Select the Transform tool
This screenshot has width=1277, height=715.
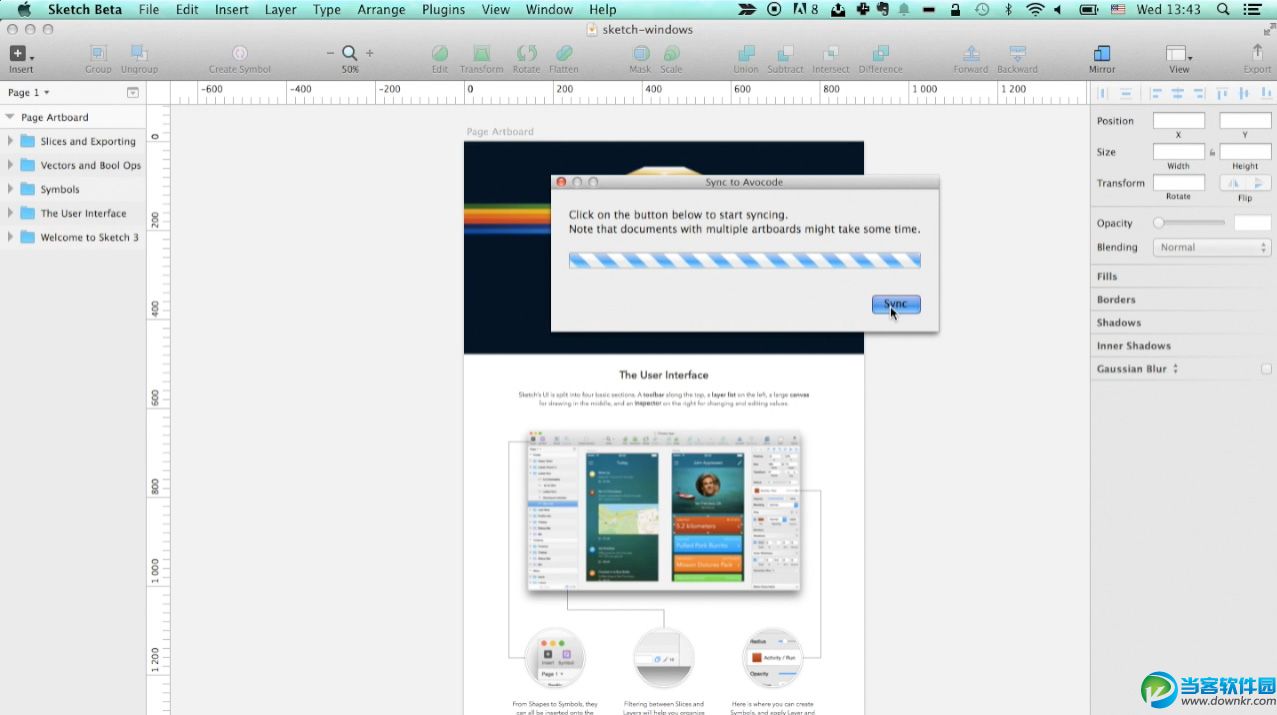pyautogui.click(x=482, y=53)
